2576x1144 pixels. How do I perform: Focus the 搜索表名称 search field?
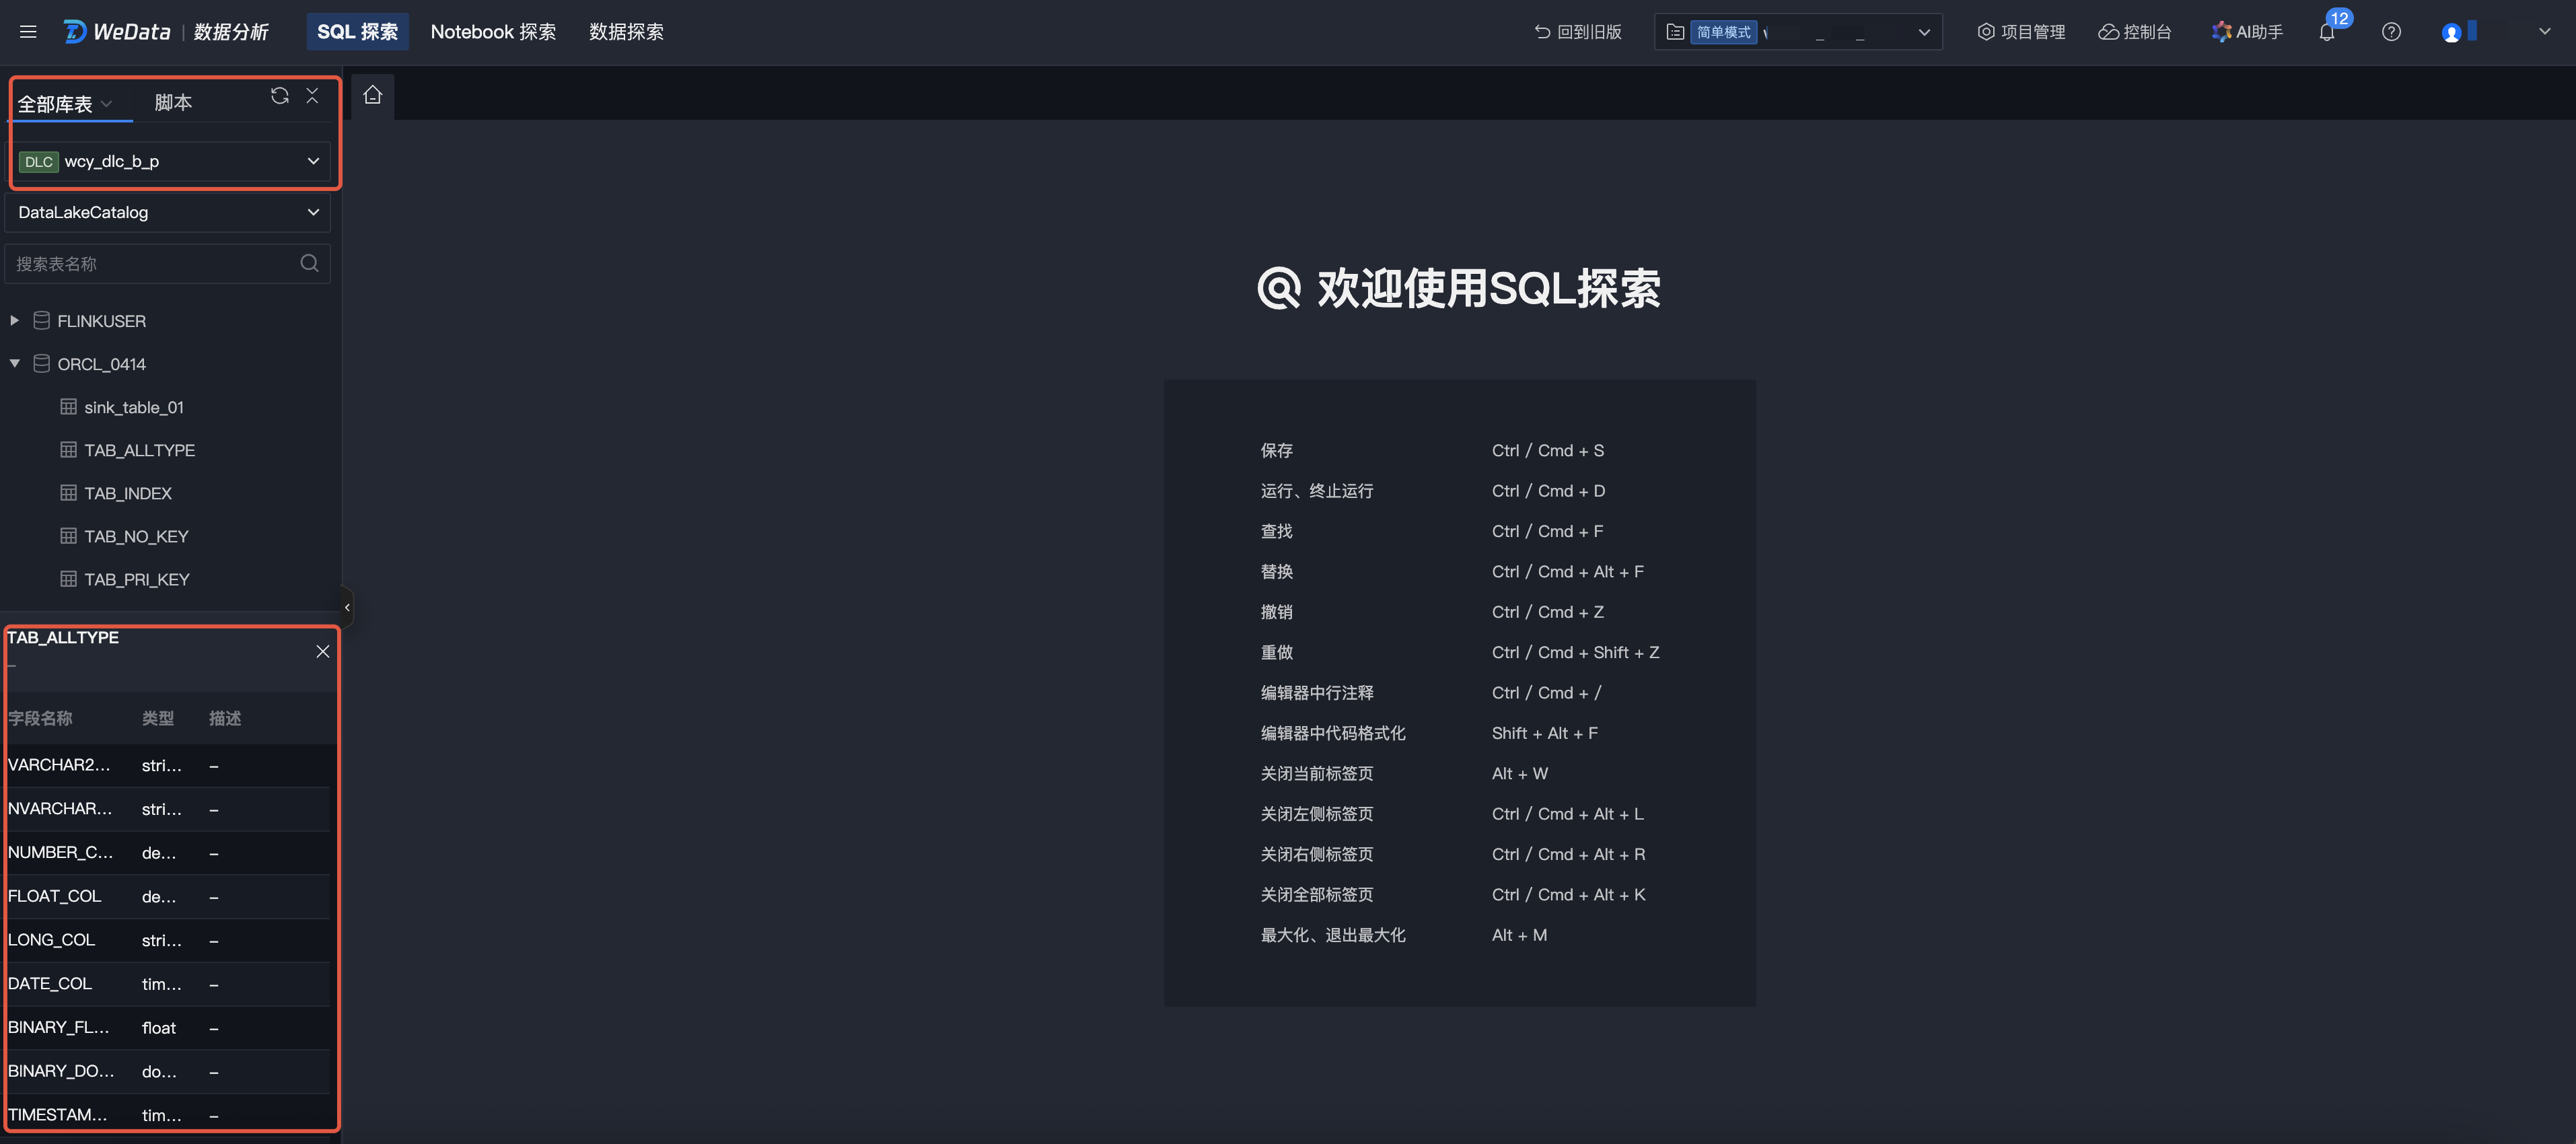[x=150, y=264]
